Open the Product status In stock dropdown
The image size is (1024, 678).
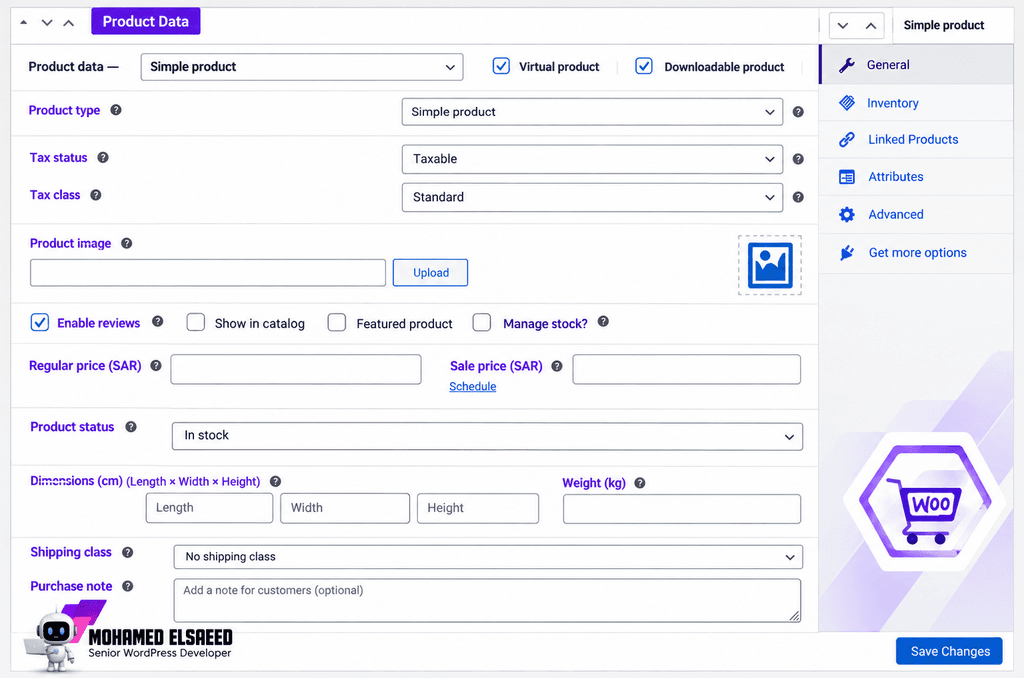pyautogui.click(x=487, y=436)
